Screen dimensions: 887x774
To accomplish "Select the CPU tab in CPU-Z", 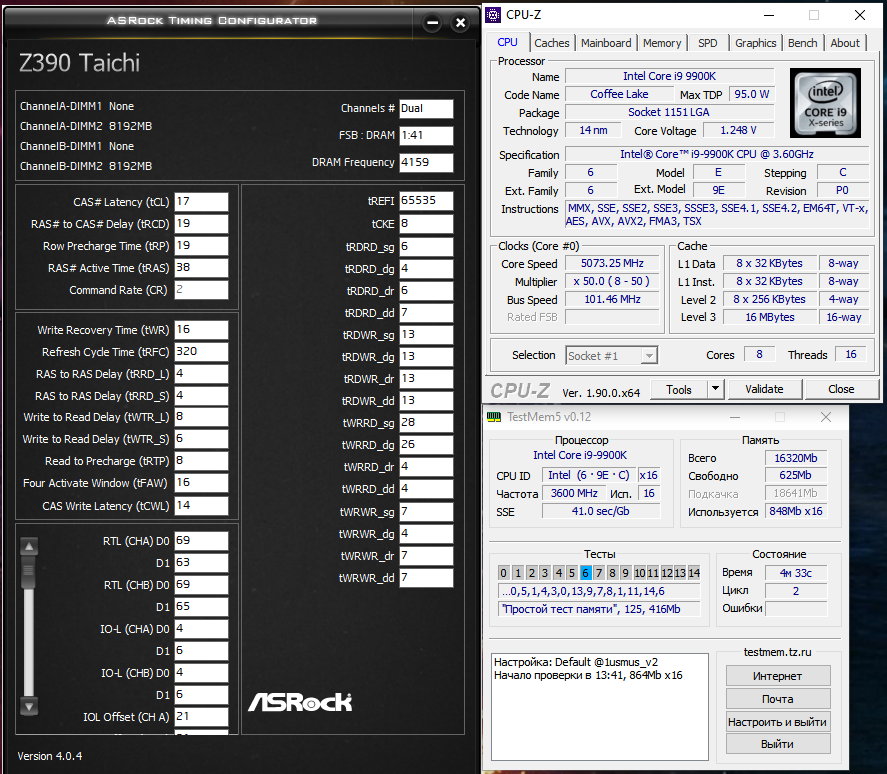I will click(507, 42).
